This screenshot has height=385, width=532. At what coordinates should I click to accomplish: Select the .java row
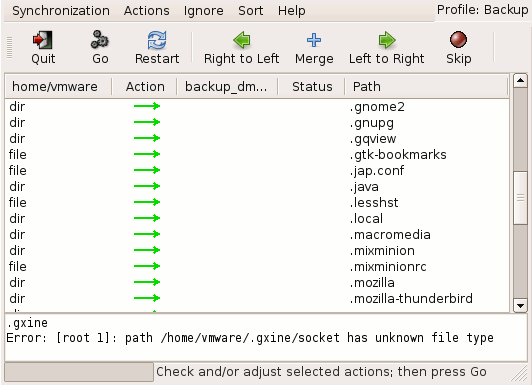click(257, 186)
